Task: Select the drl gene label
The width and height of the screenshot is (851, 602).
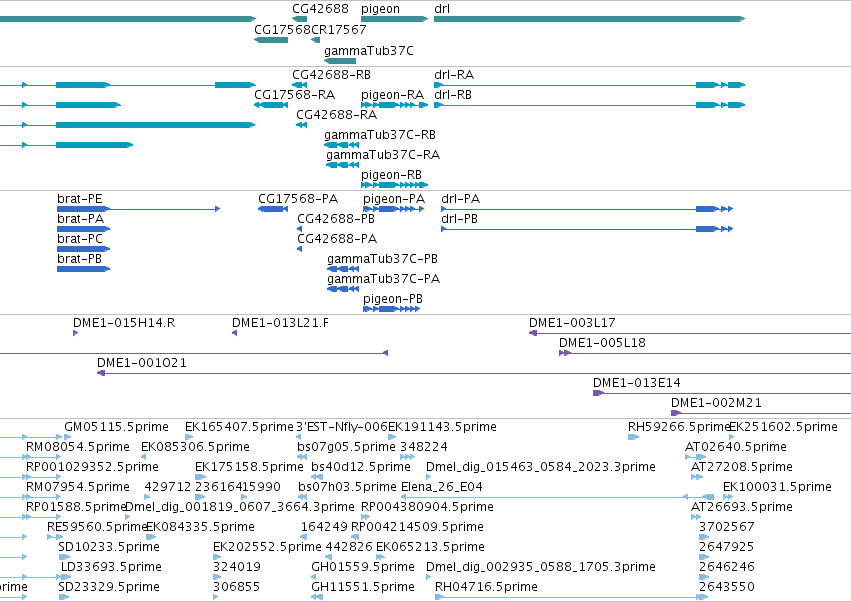Action: (442, 9)
